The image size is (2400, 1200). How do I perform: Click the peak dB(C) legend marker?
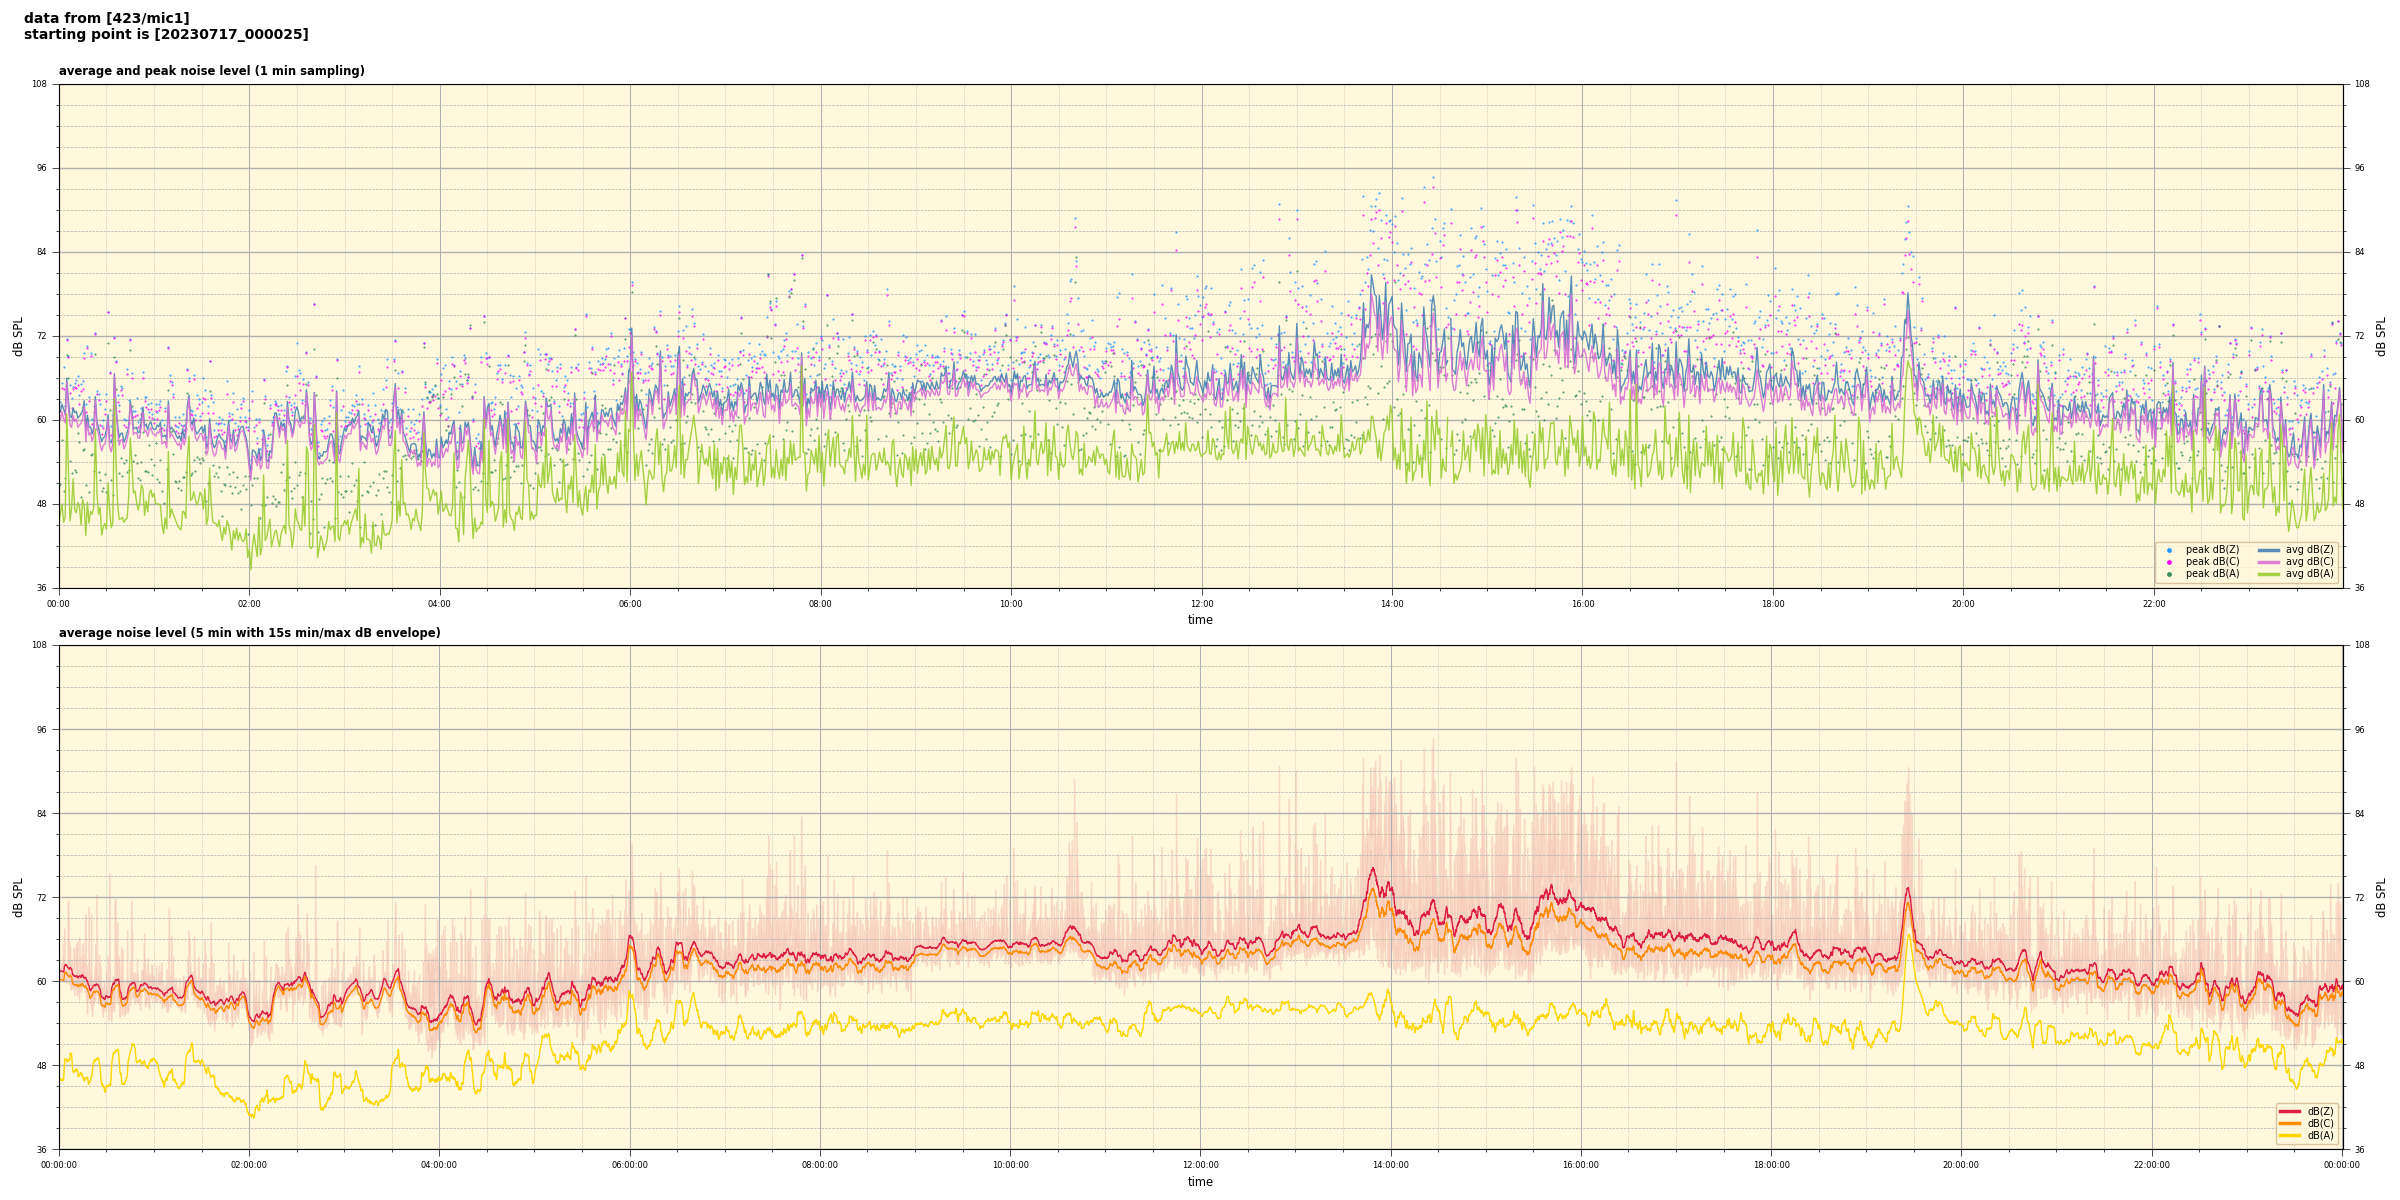click(2169, 562)
